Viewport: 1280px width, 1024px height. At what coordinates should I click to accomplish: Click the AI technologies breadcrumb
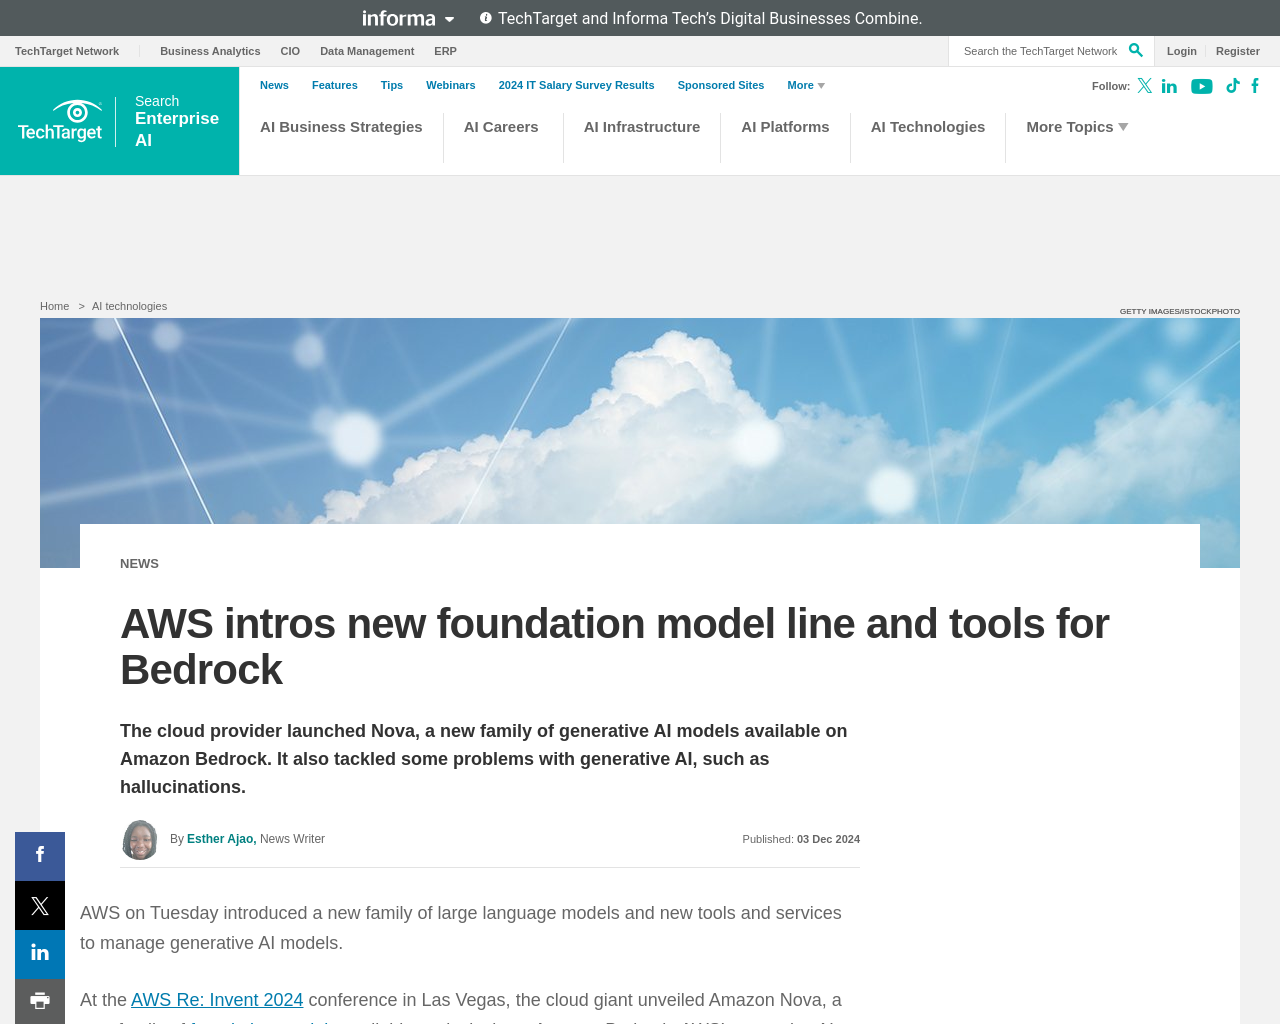tap(129, 306)
